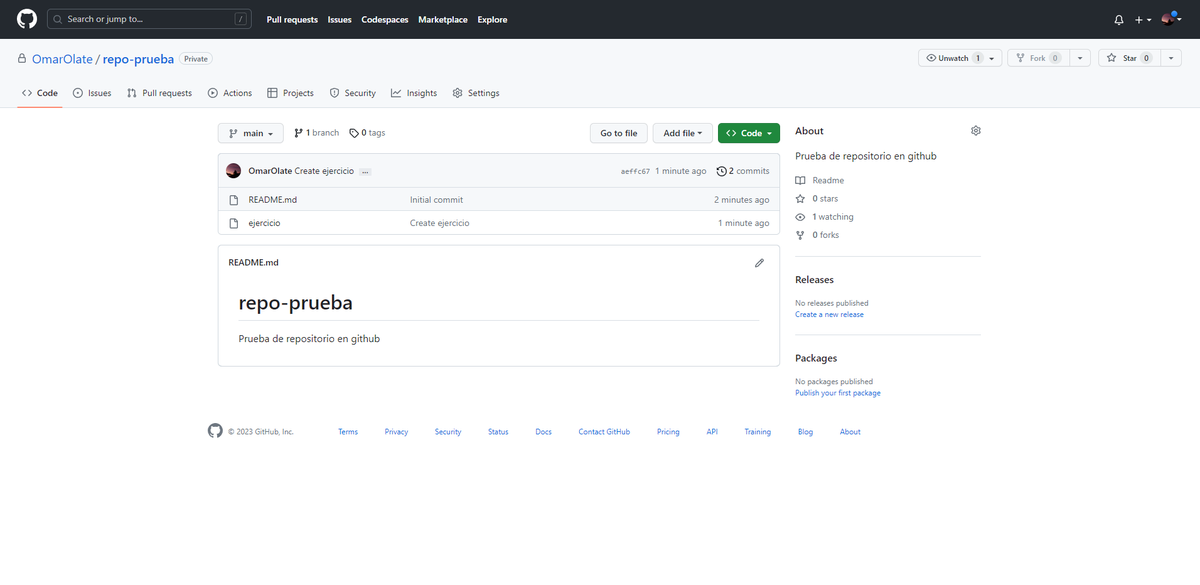Open Marketplace in the header
This screenshot has height=585, width=1200.
click(443, 19)
